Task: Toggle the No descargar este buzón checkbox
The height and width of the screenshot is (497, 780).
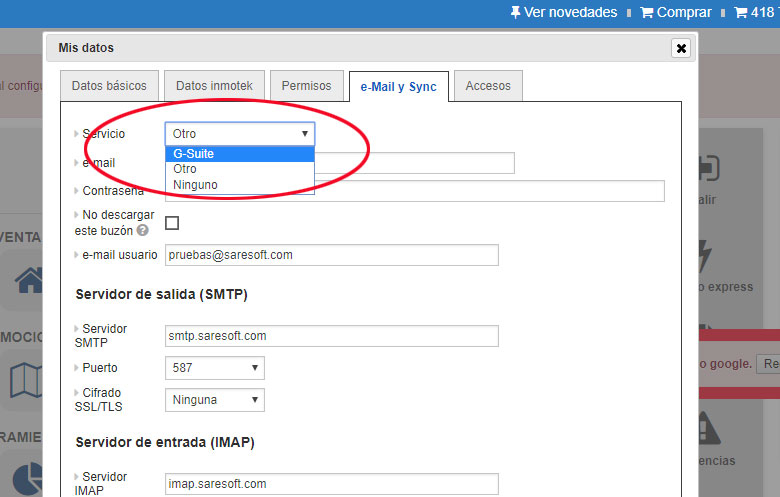Action: 172,223
